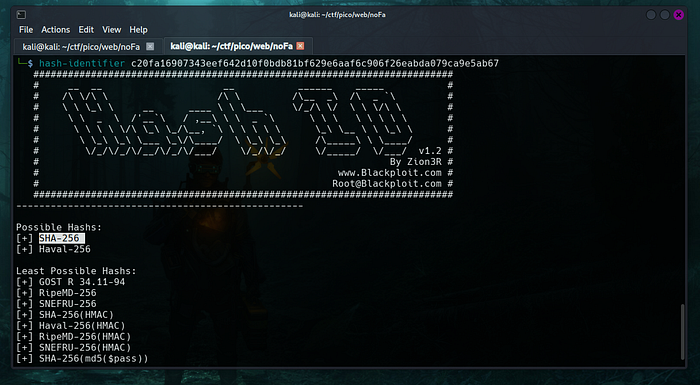Click the SHA-256(HMAC) entry

click(x=76, y=315)
